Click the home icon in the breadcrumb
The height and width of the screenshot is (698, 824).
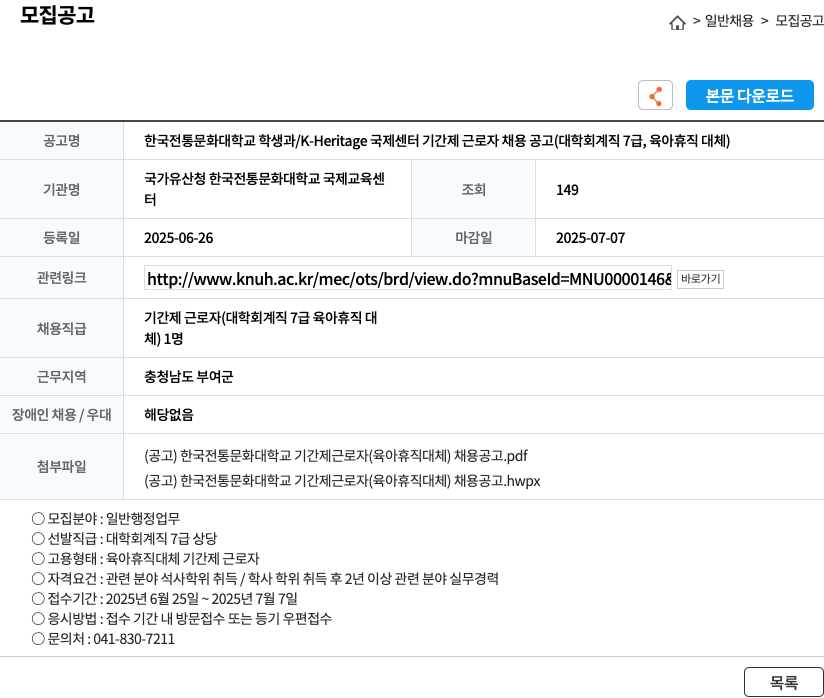coord(677,22)
